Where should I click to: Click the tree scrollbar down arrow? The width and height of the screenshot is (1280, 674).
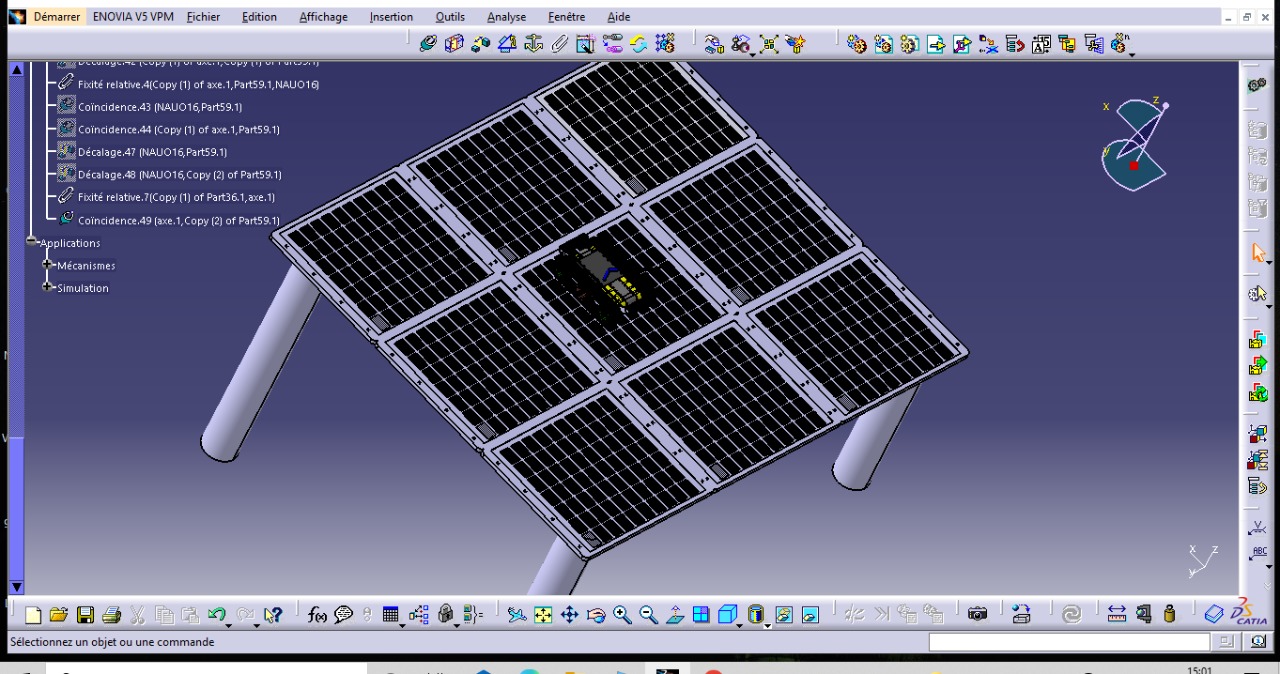click(x=15, y=587)
